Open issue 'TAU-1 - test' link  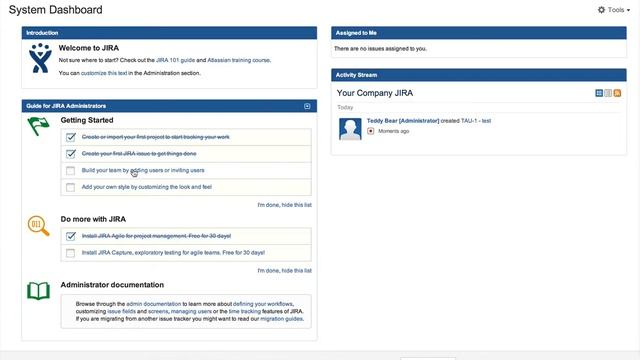pyautogui.click(x=476, y=121)
